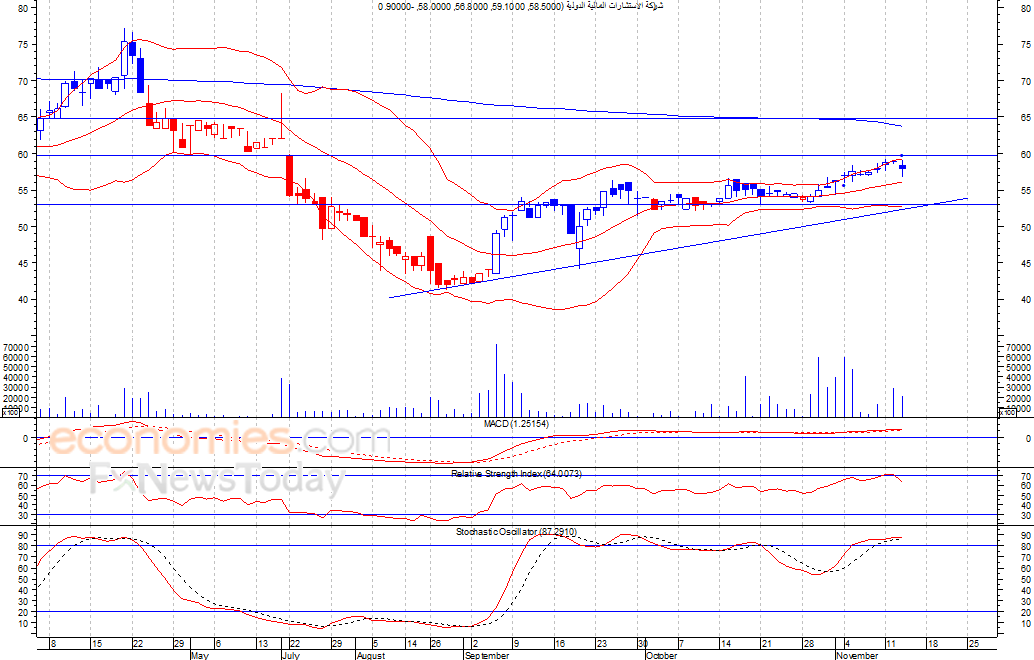This screenshot has width=1034, height=660.
Task: Click the 50 level on the left RSI axis
Action: (23, 496)
